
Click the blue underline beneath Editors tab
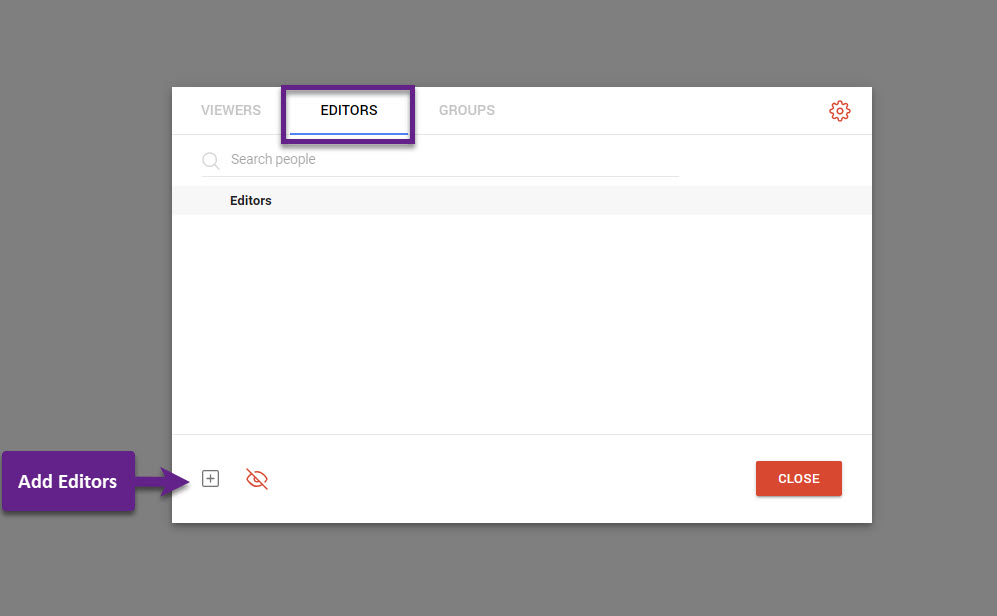pyautogui.click(x=349, y=133)
